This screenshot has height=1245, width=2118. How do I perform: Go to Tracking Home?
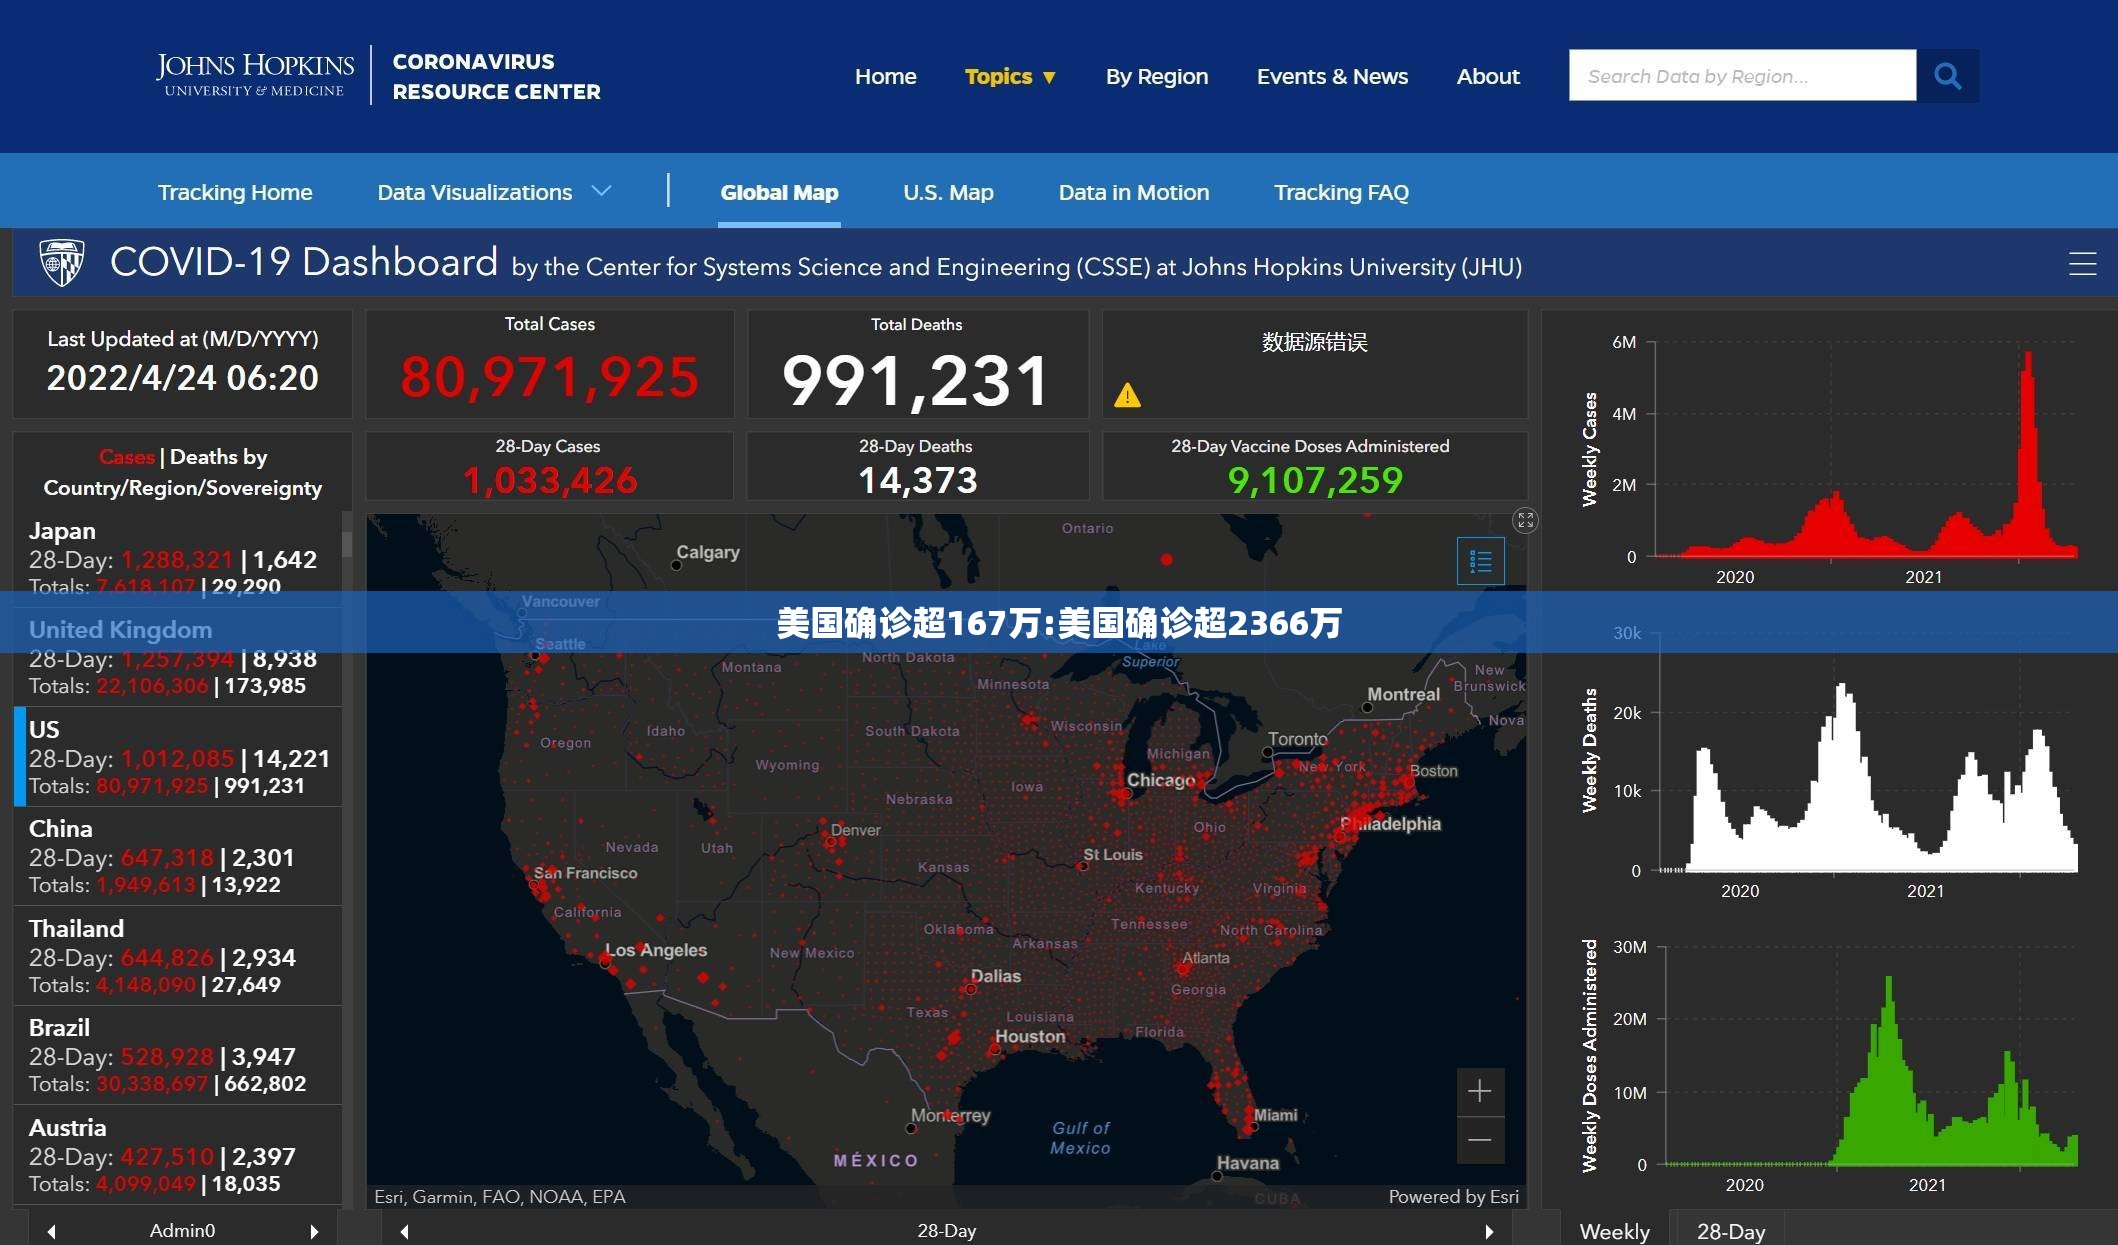pyautogui.click(x=235, y=192)
